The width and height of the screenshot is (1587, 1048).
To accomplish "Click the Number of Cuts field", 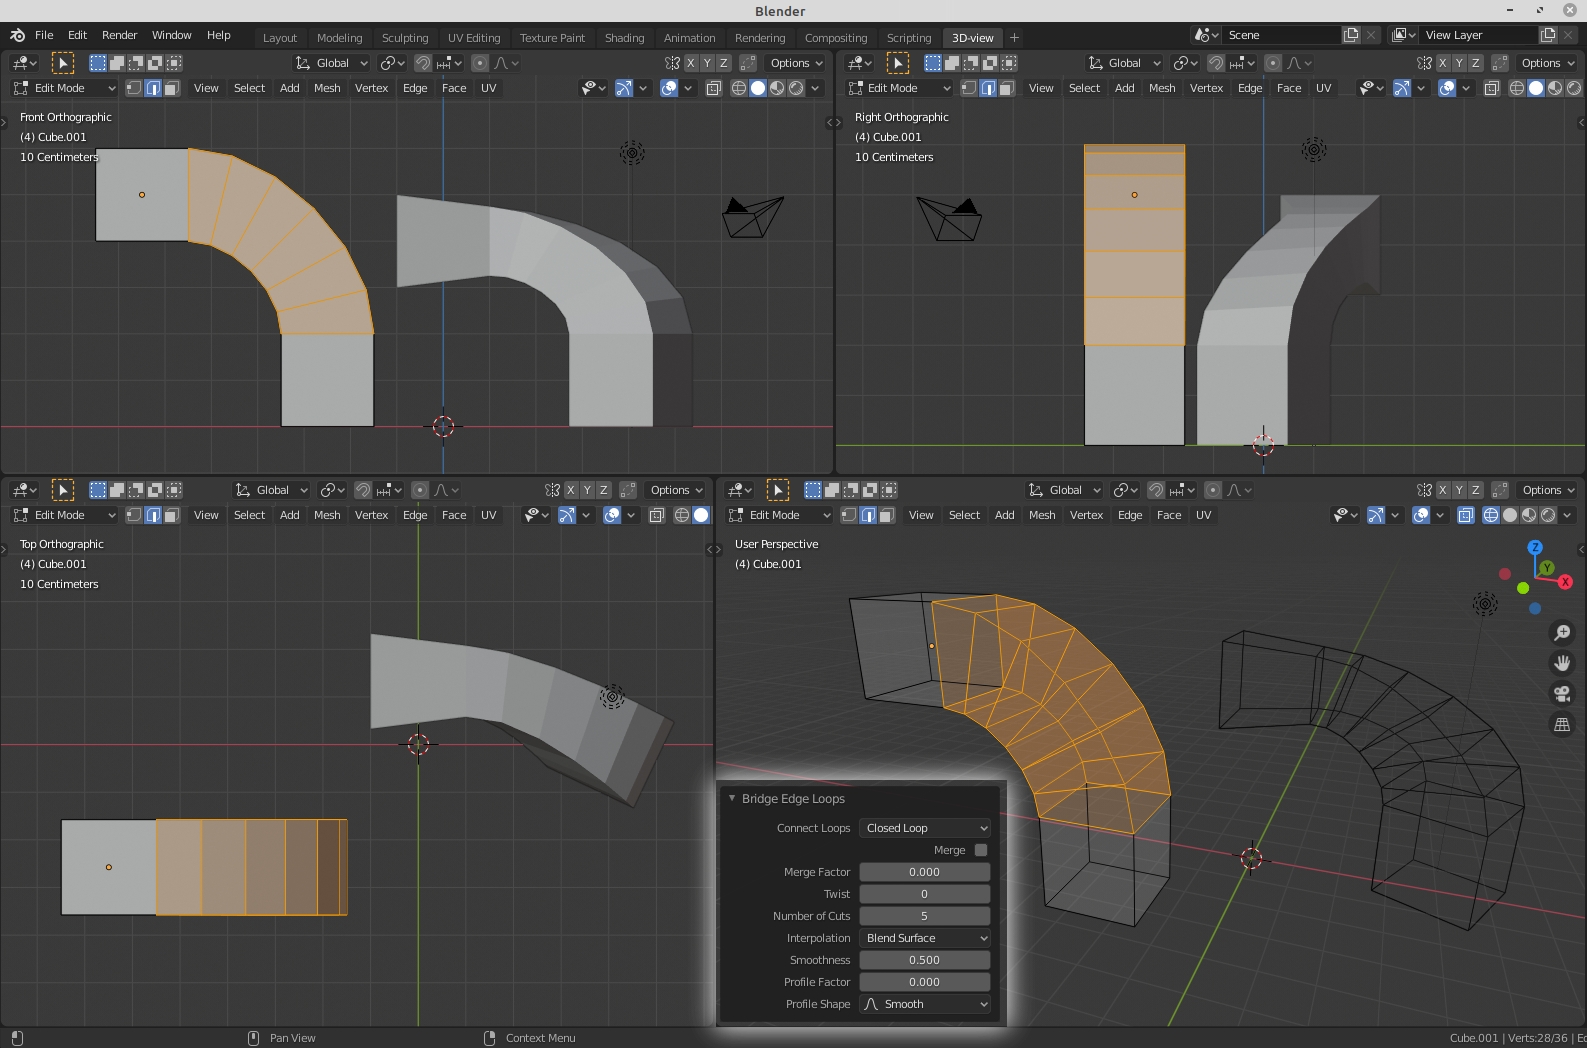I will click(x=924, y=916).
